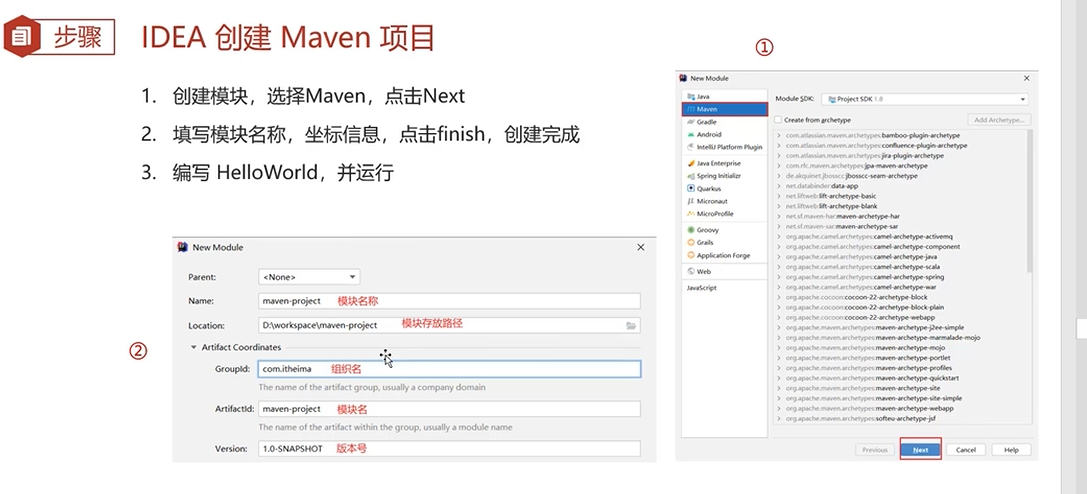This screenshot has width=1087, height=494.
Task: Click the Location path field
Action: [x=449, y=325]
